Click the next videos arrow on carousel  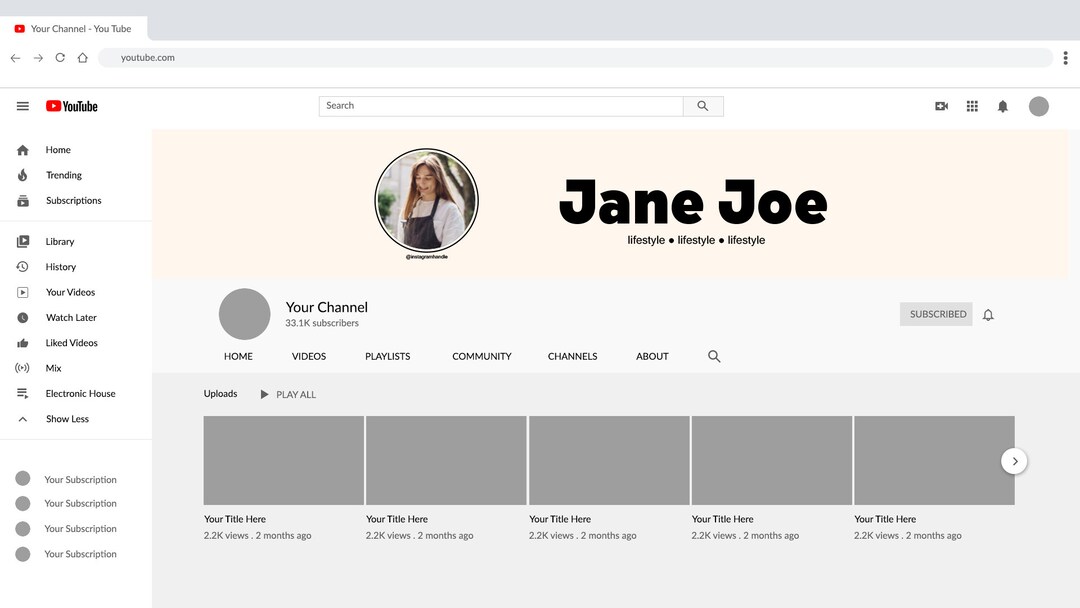pos(1014,460)
